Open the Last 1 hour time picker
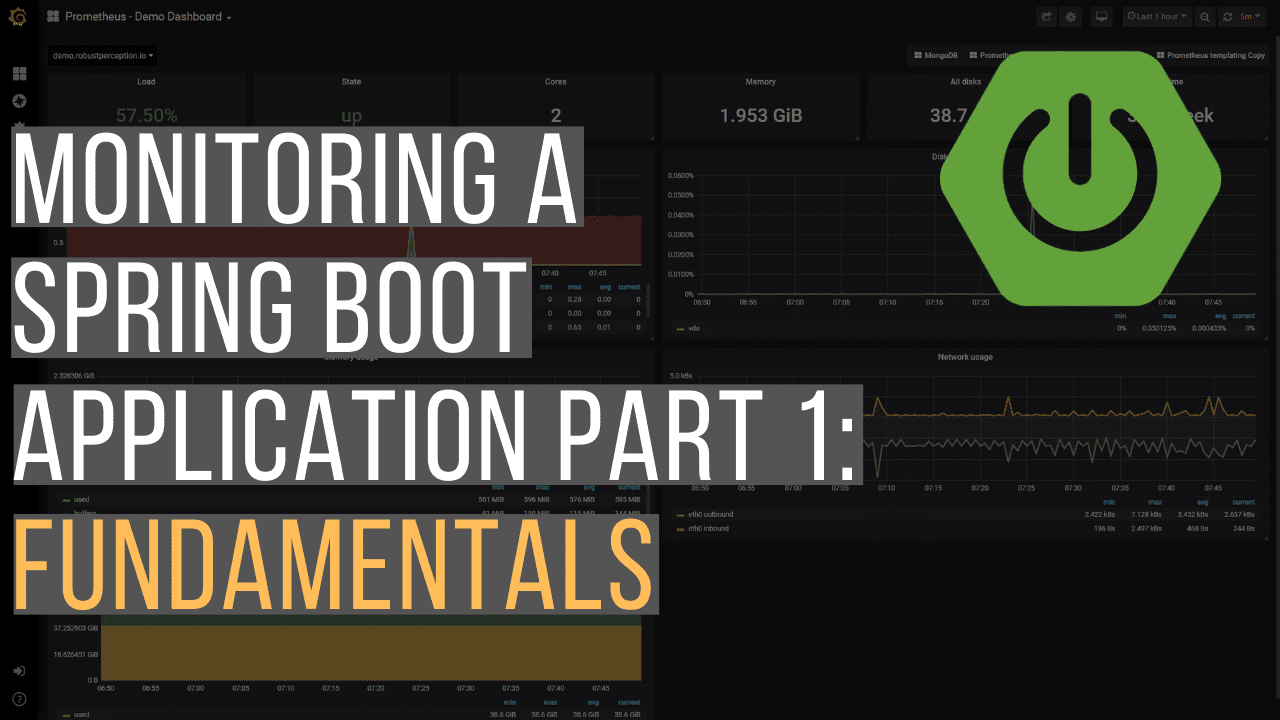This screenshot has height=720, width=1280. tap(1157, 17)
